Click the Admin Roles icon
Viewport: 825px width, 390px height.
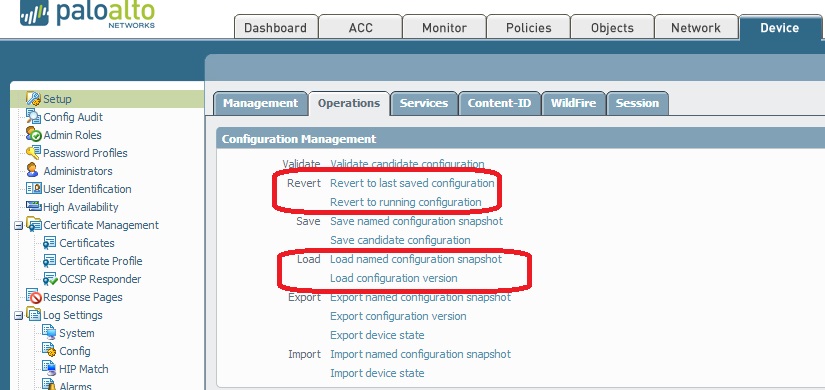(34, 134)
